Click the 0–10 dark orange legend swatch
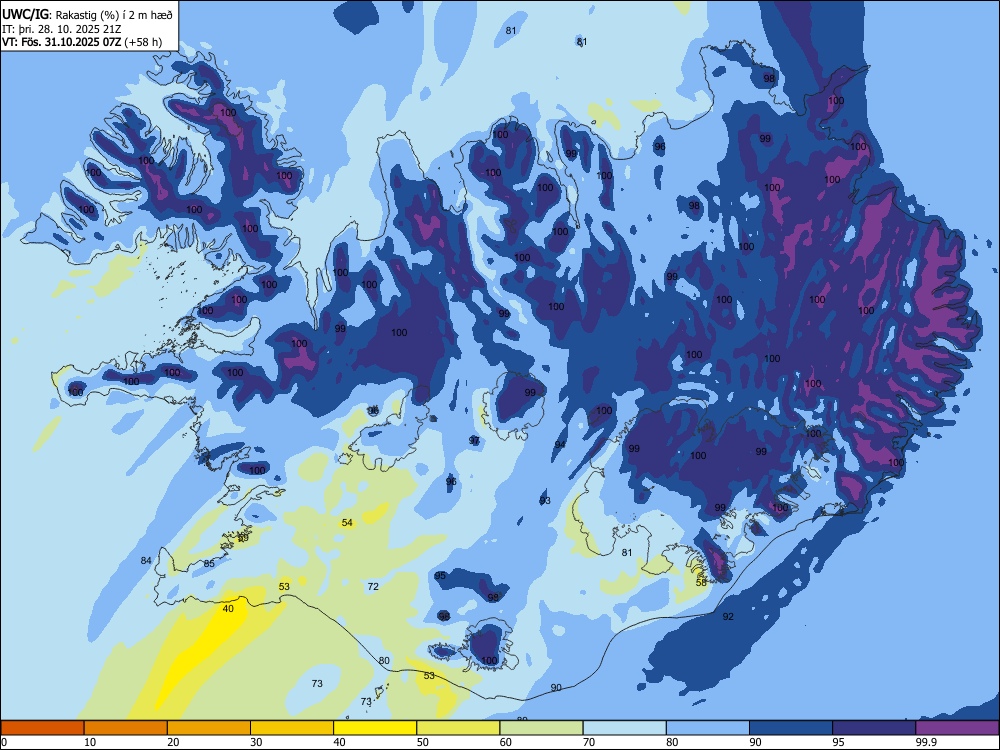 click(42, 728)
